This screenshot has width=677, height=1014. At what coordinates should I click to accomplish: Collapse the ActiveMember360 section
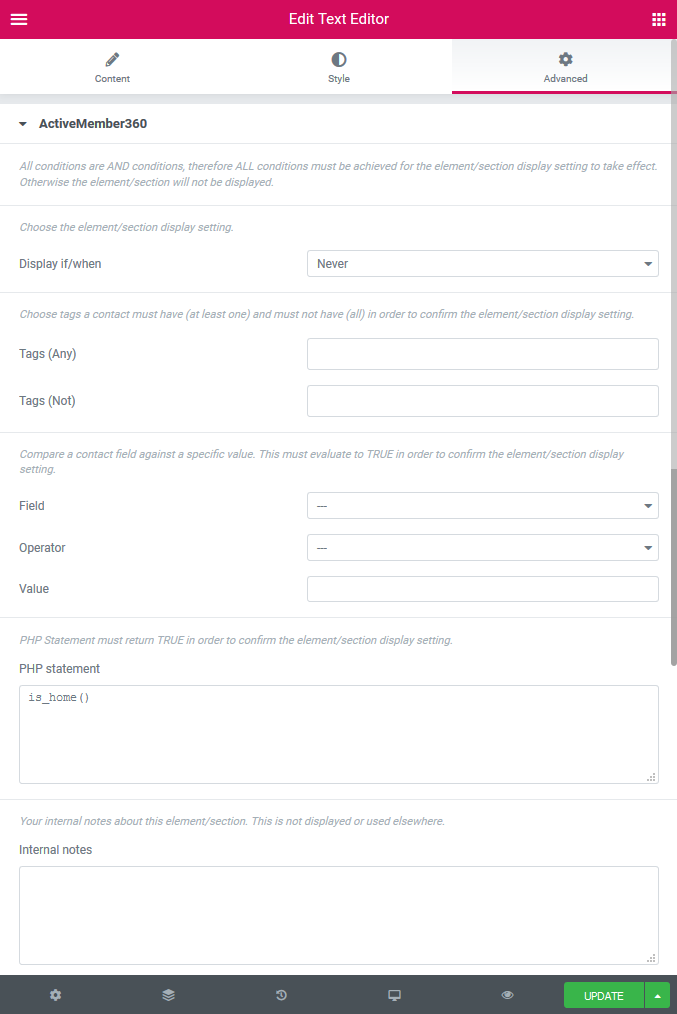(x=22, y=124)
